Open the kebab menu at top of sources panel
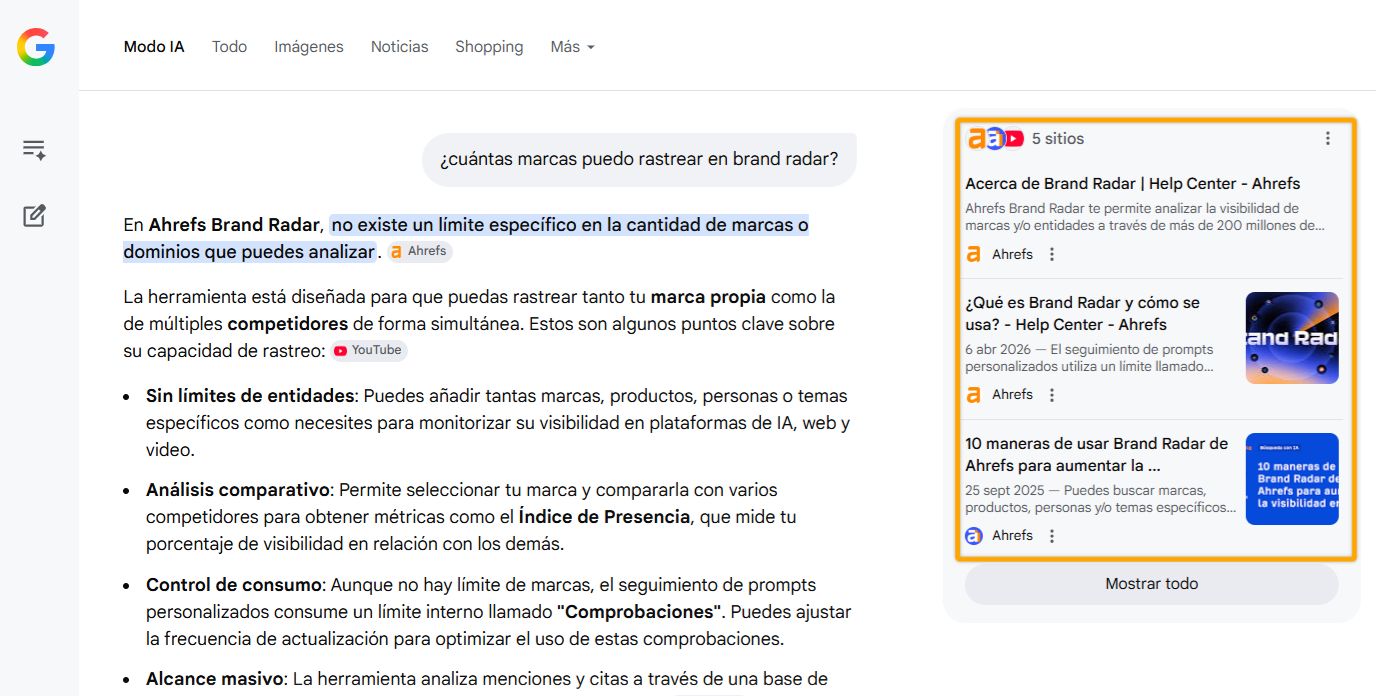The image size is (1376, 696). 1328,139
